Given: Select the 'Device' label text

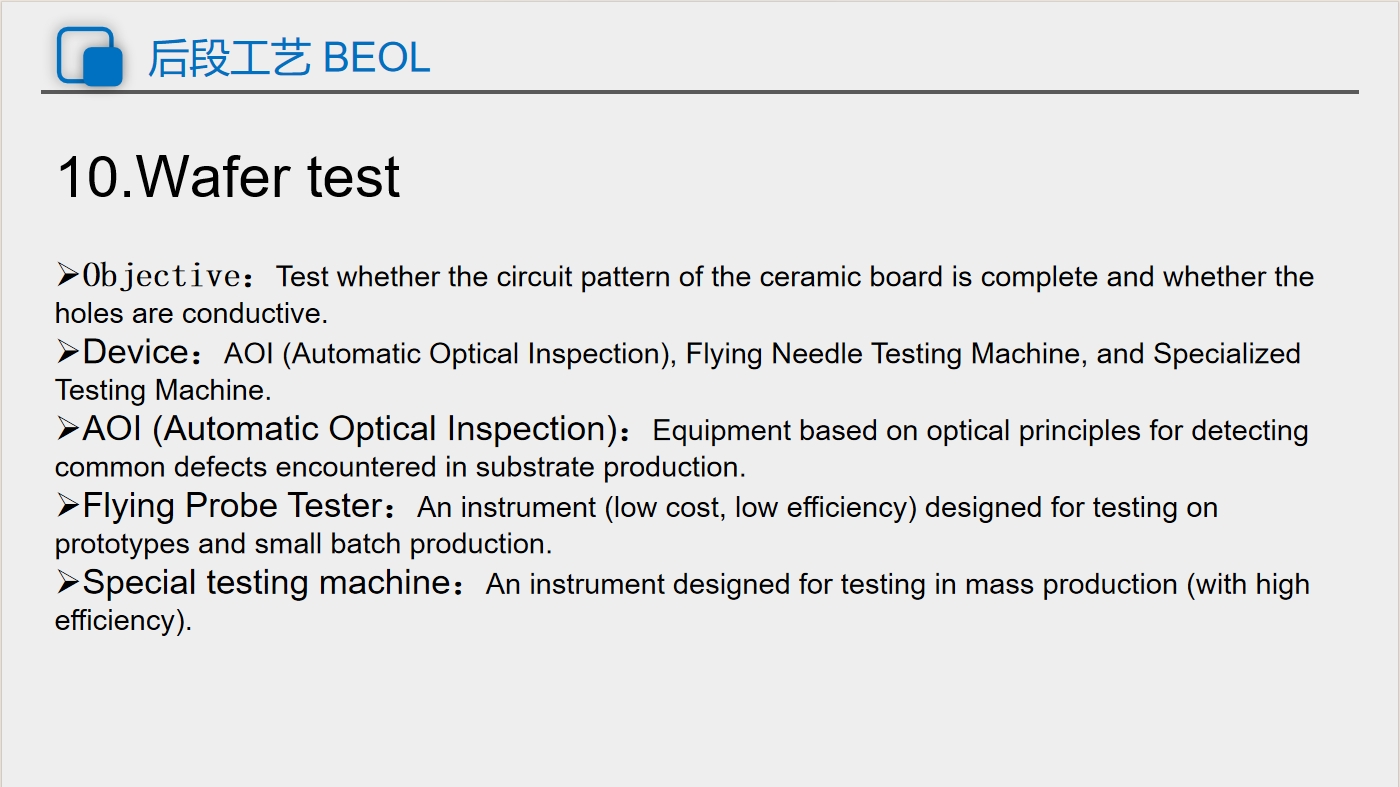Looking at the screenshot, I should 135,352.
